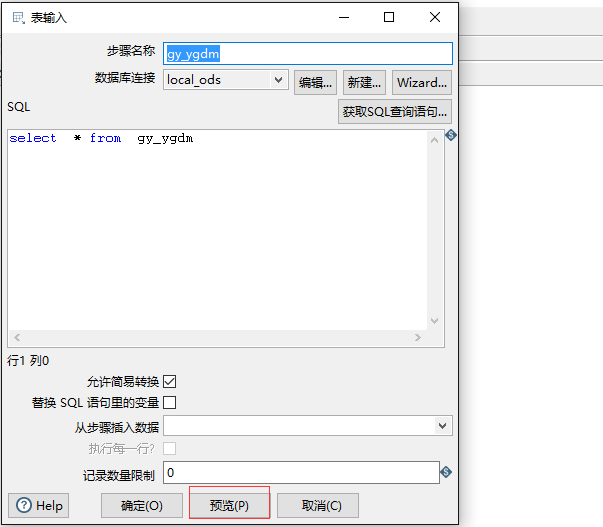Toggle the 允许简易转换 checkbox
This screenshot has height=527, width=603.
(x=170, y=382)
